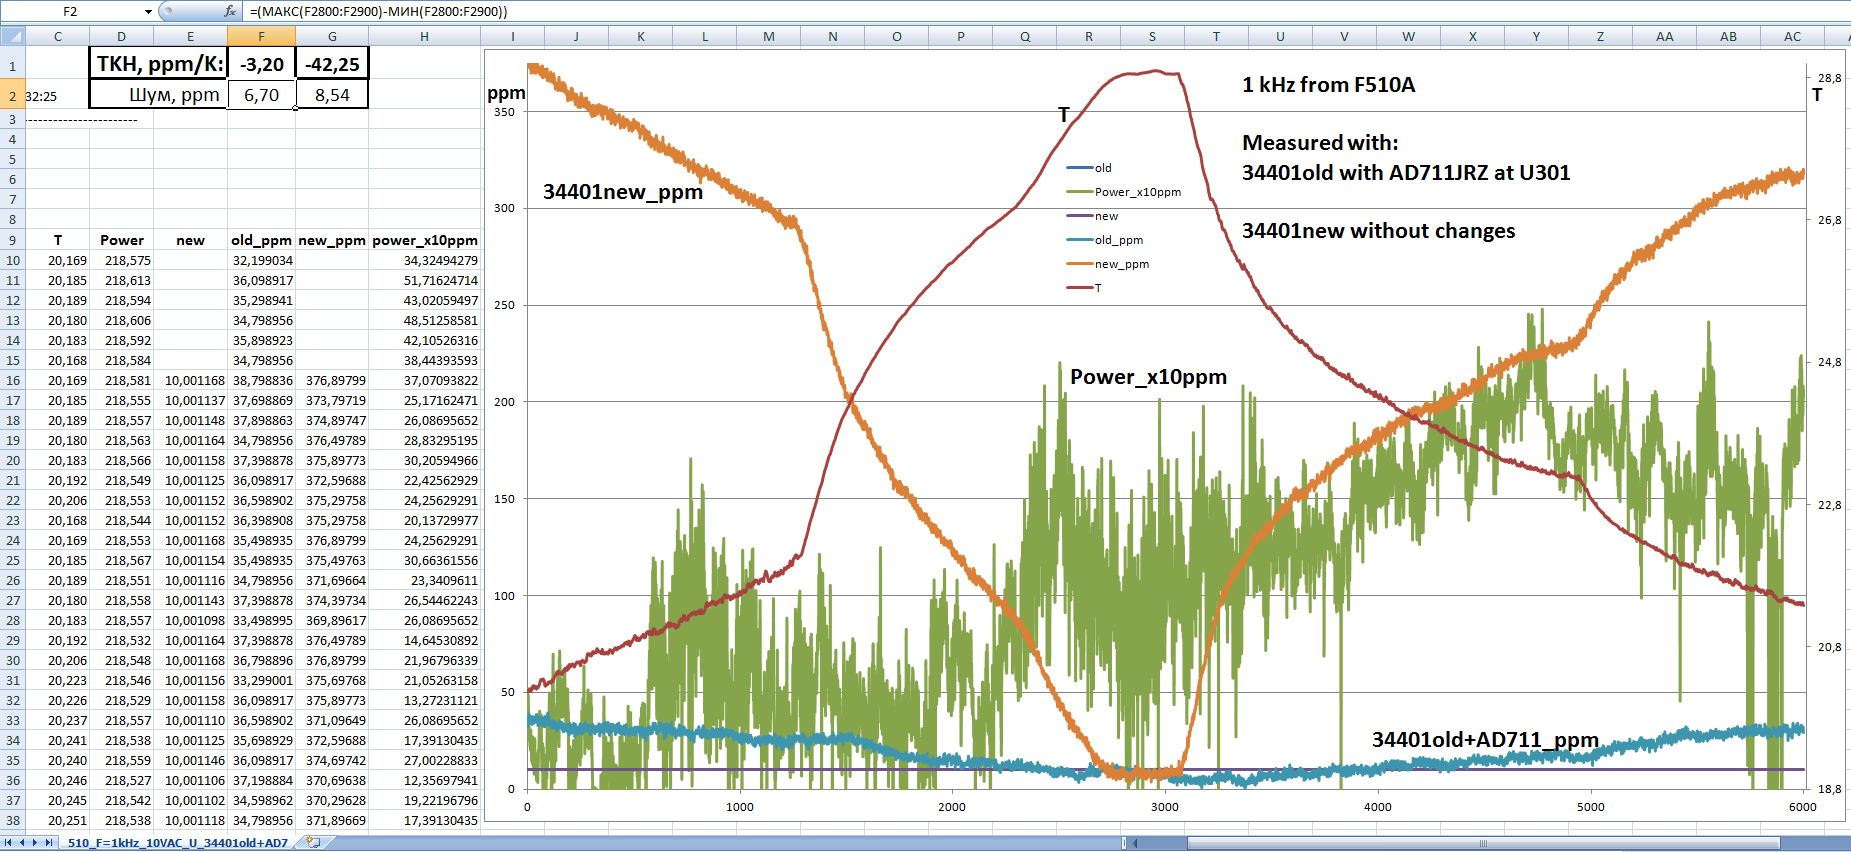Click the large 'Power_x10ppm' chart annotation
Image resolution: width=1851 pixels, height=852 pixels.
[x=1148, y=377]
